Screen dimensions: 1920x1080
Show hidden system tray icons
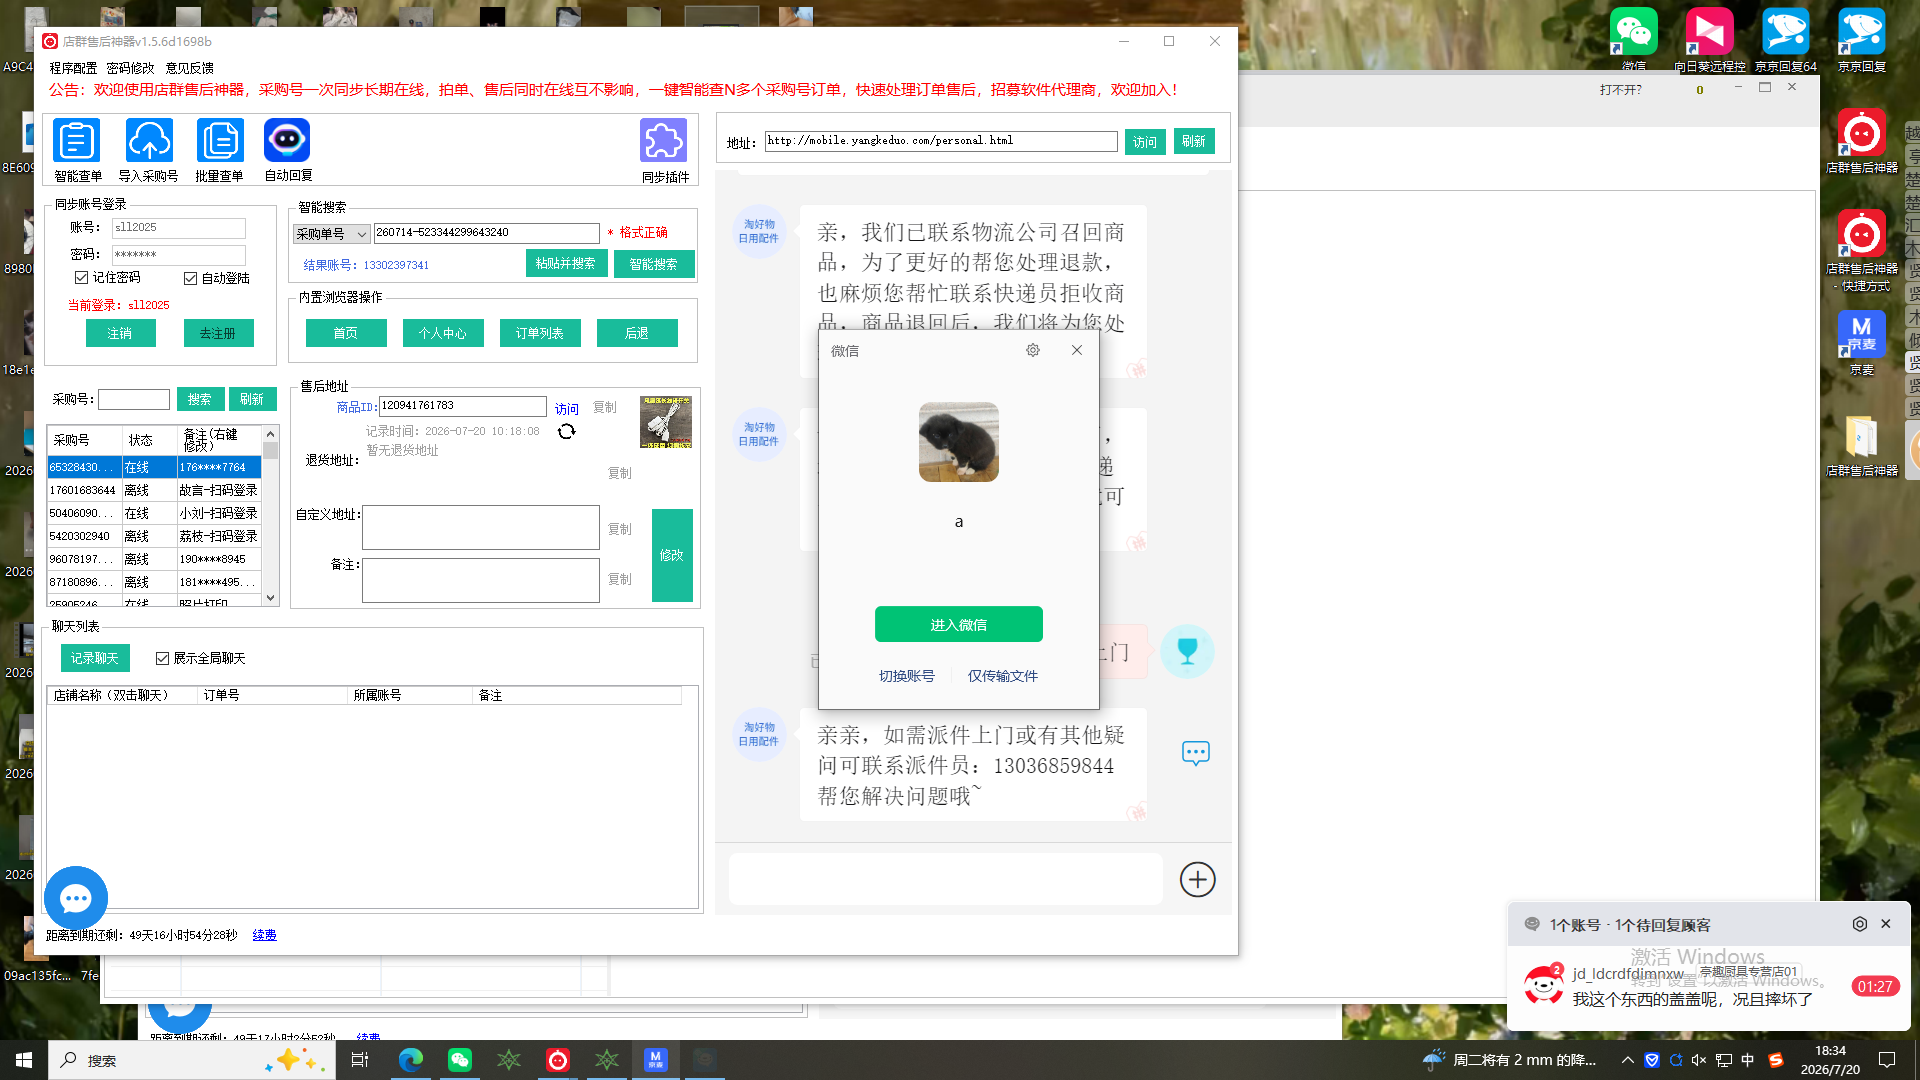(x=1628, y=1060)
